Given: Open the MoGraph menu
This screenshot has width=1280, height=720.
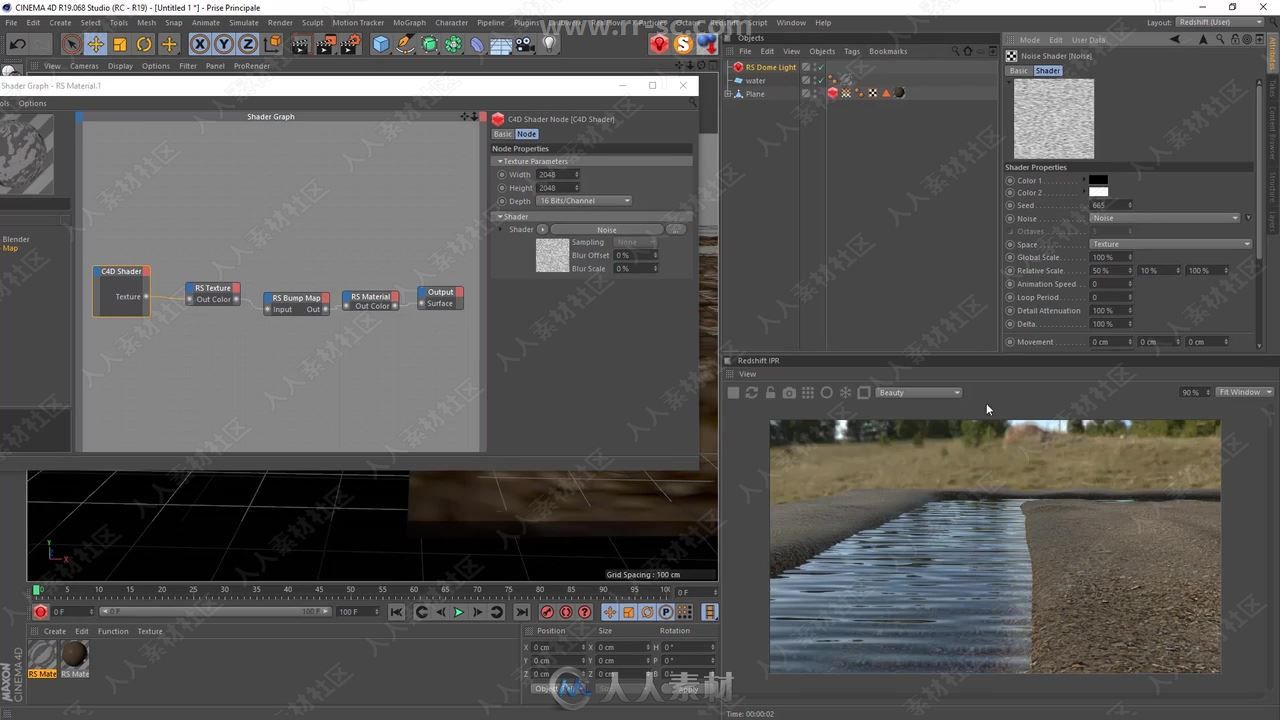Looking at the screenshot, I should [409, 22].
